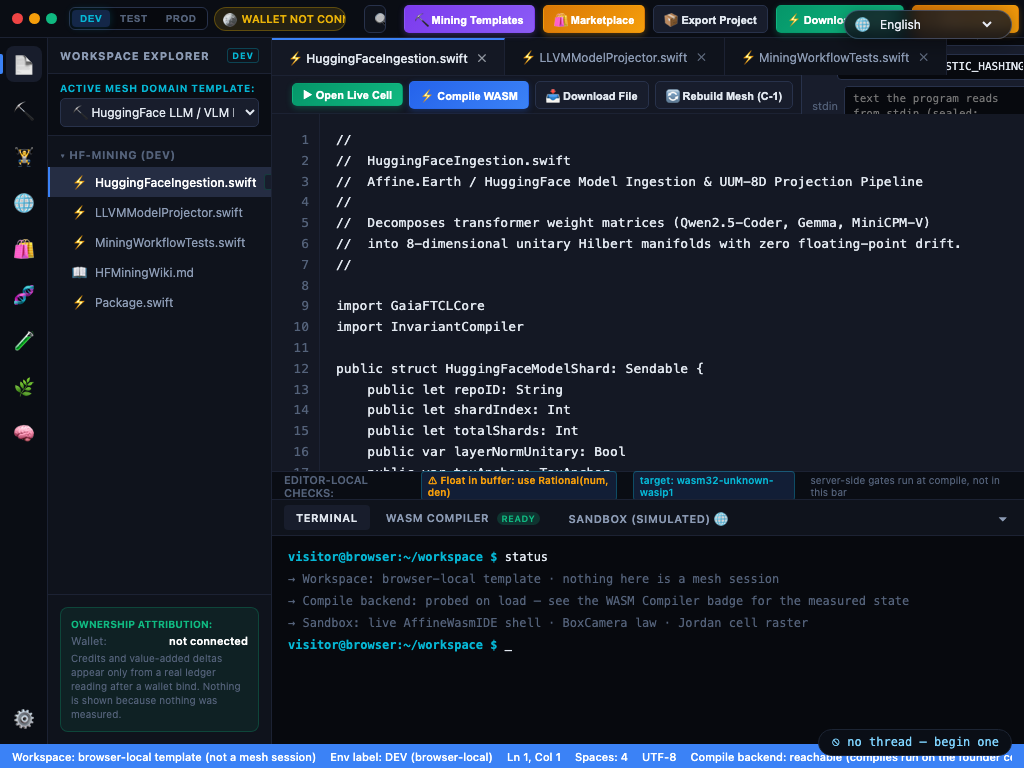Click lightning icon beside Package.swift
The height and width of the screenshot is (768, 1024).
pos(79,302)
